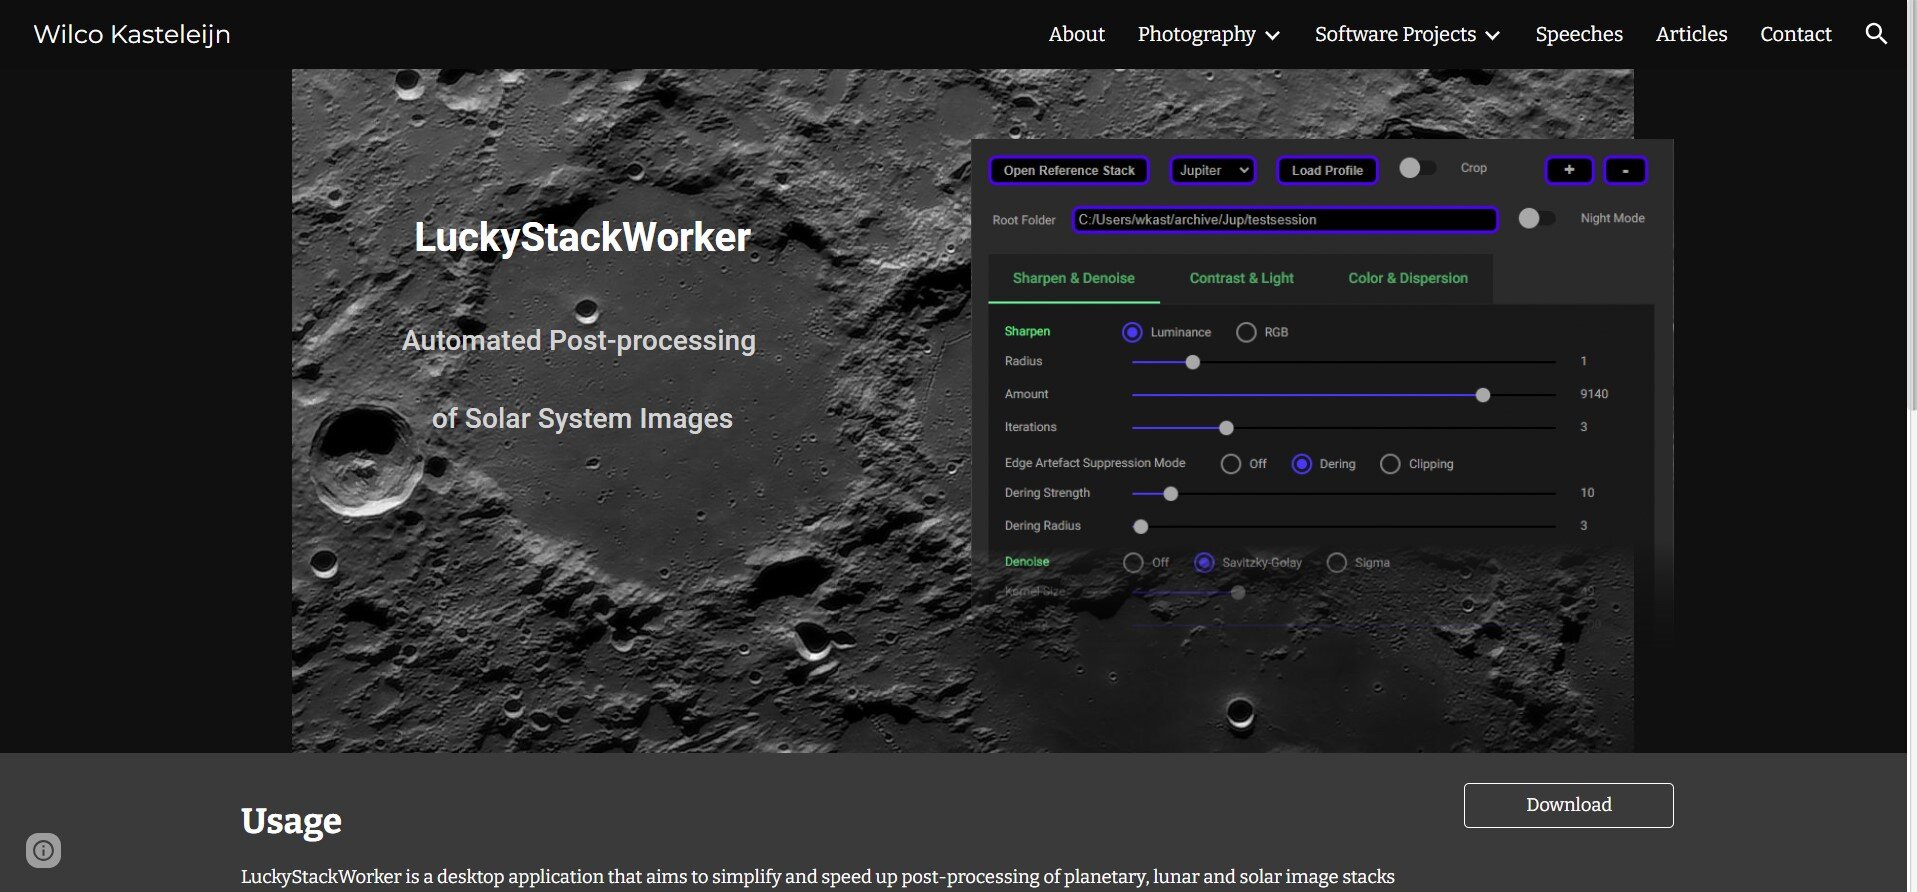Screen dimensions: 1917x892
Task: Select the Luminance sharpen option
Action: coord(1132,332)
